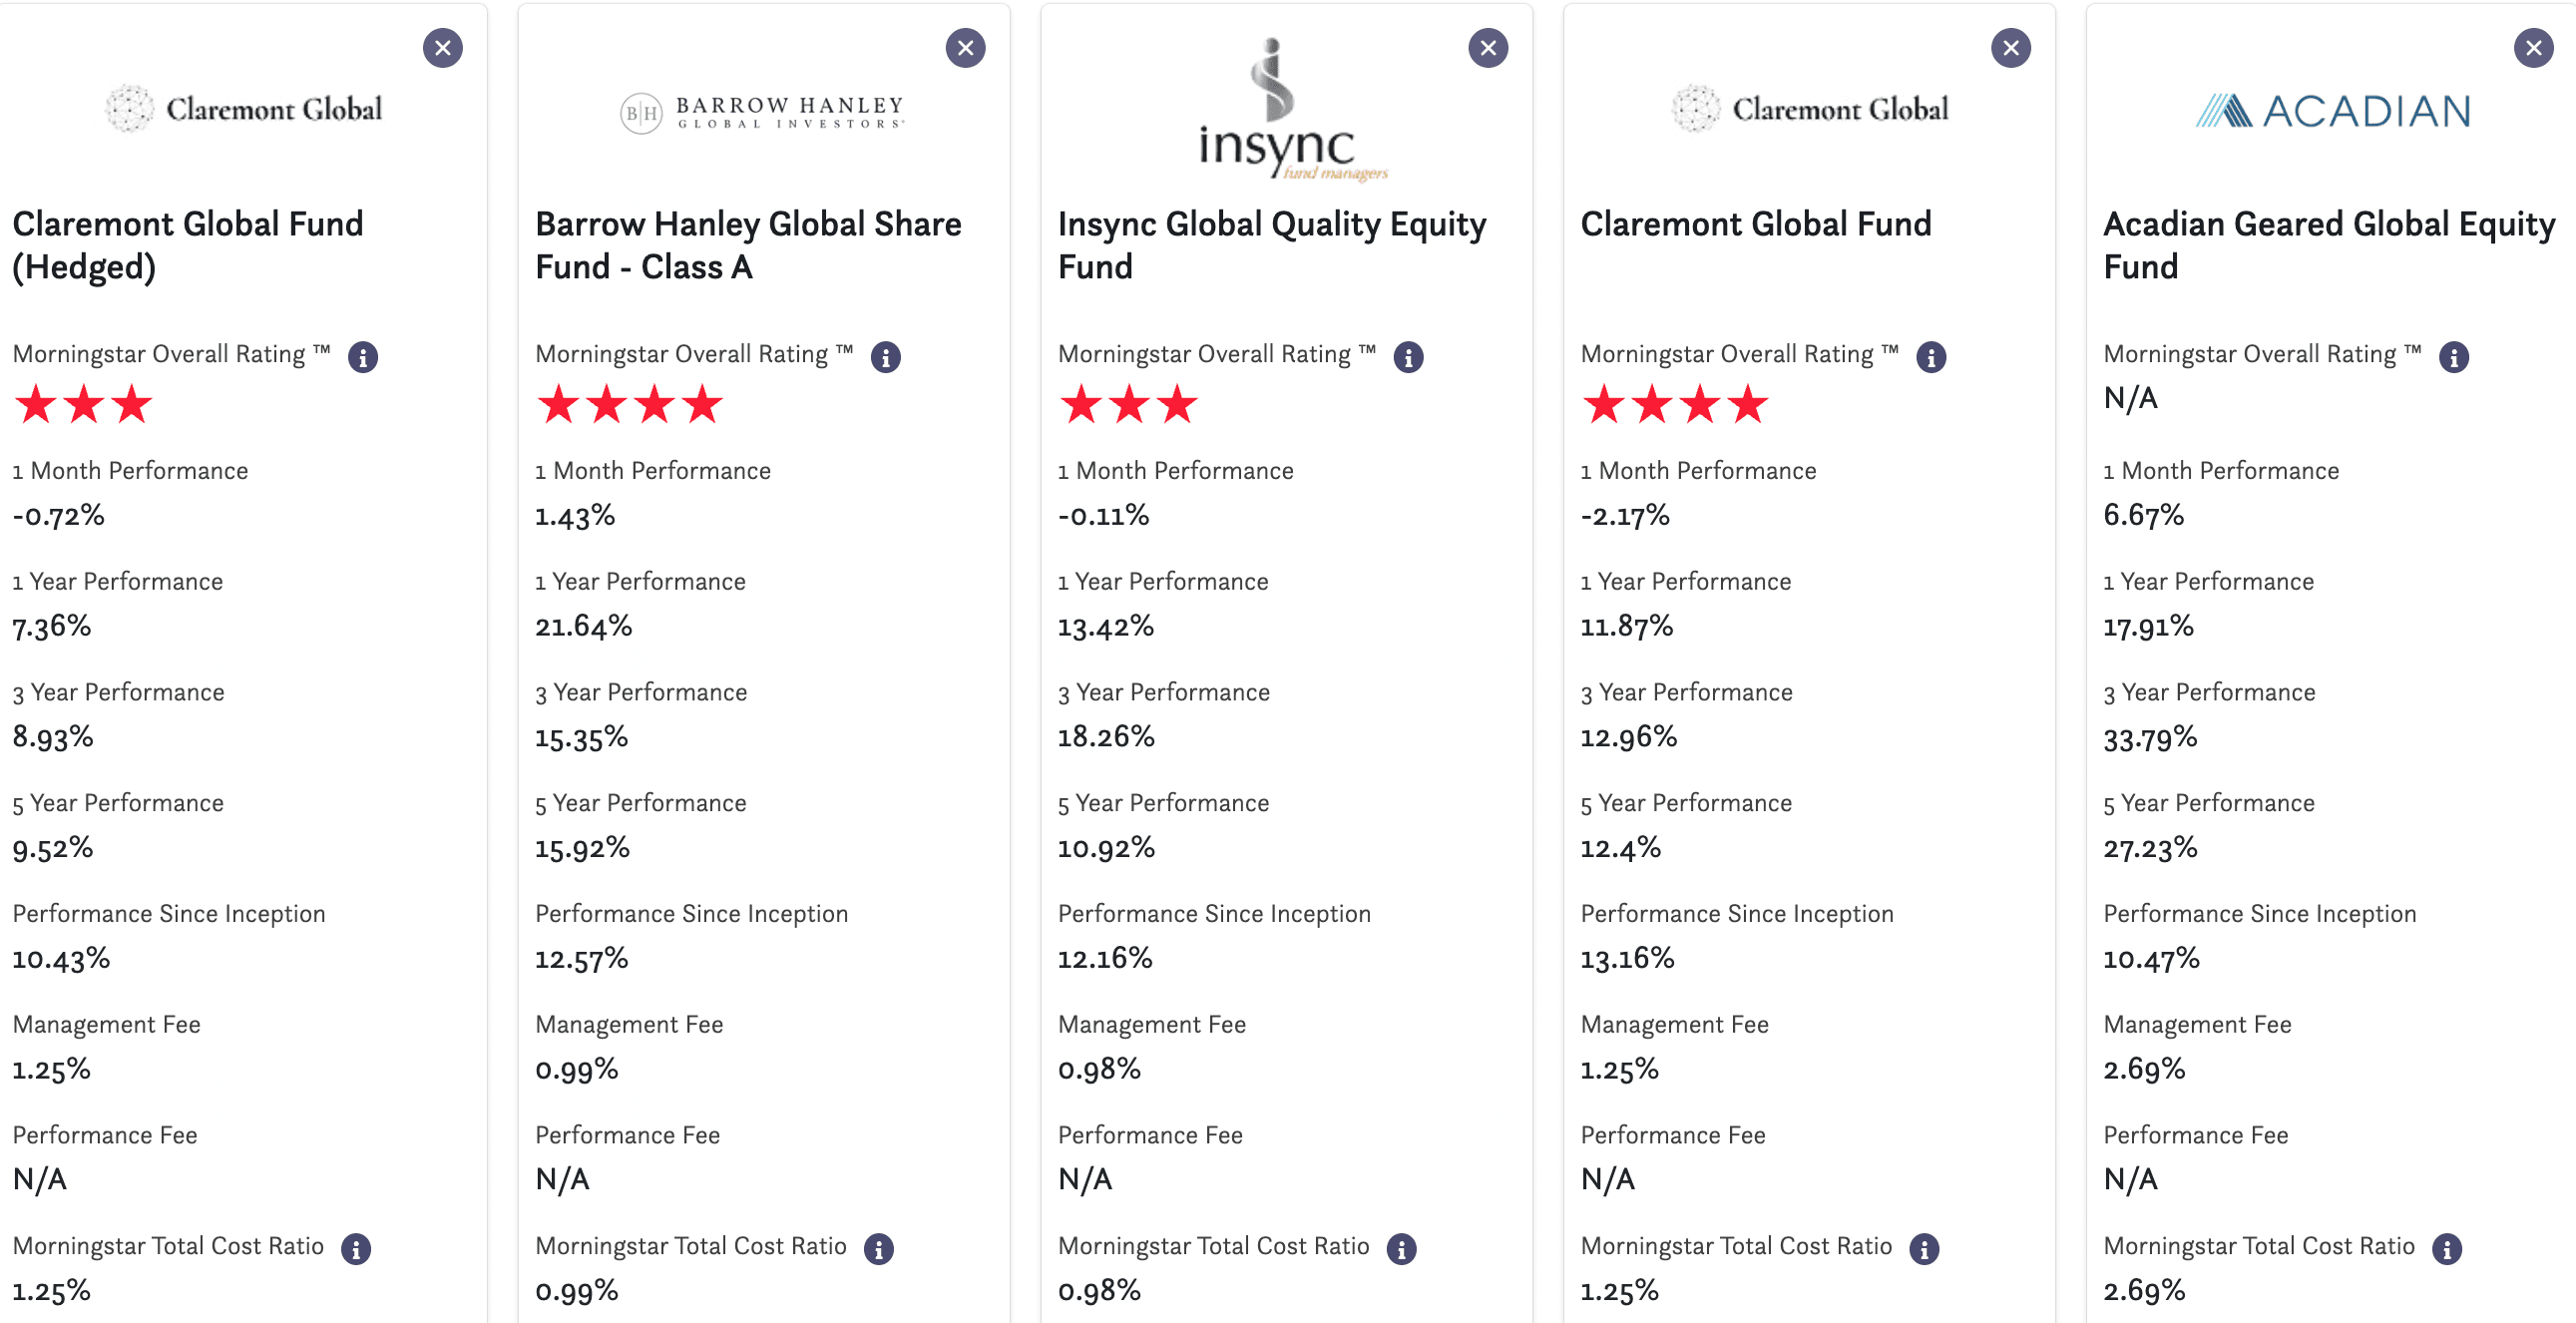This screenshot has height=1323, width=2576.
Task: Remove Claremont Global Fund (Hedged) from comparison
Action: pyautogui.click(x=442, y=48)
